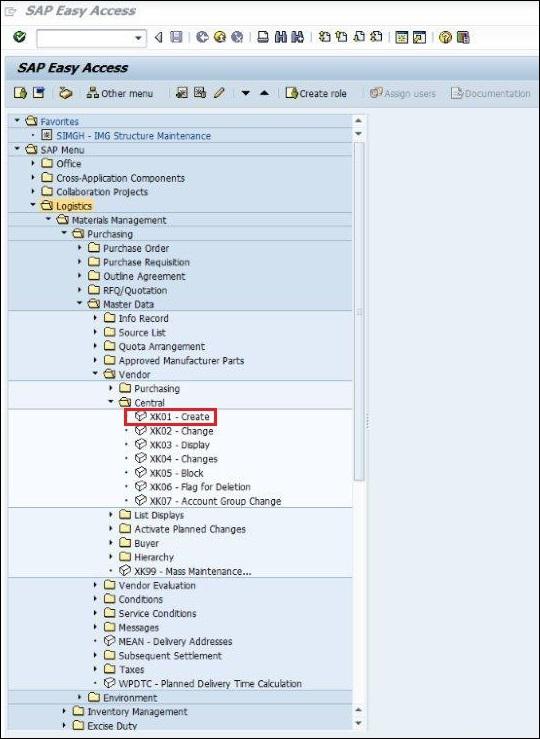540x739 pixels.
Task: Select the Inventory Management folder
Action: pyautogui.click(x=137, y=712)
